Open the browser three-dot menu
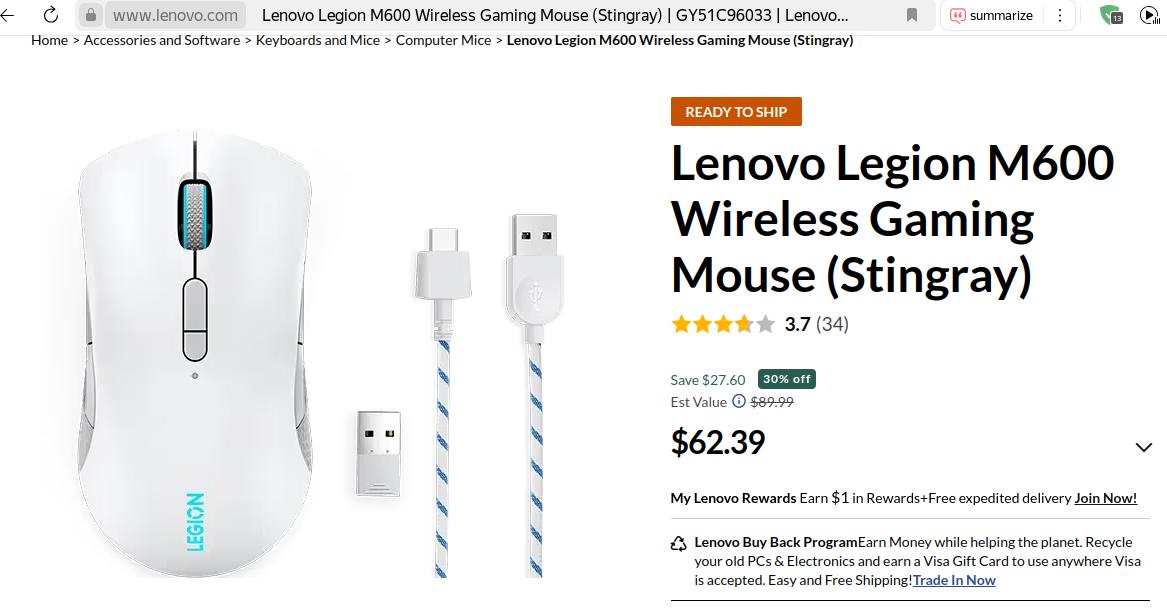The width and height of the screenshot is (1167, 608). point(1060,15)
